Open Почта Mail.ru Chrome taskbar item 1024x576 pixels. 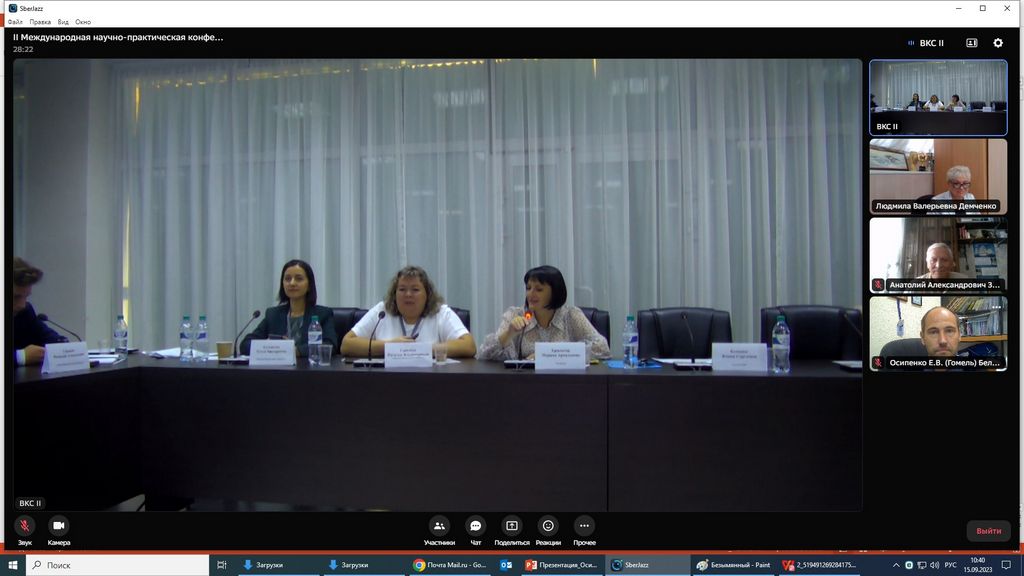click(x=450, y=565)
